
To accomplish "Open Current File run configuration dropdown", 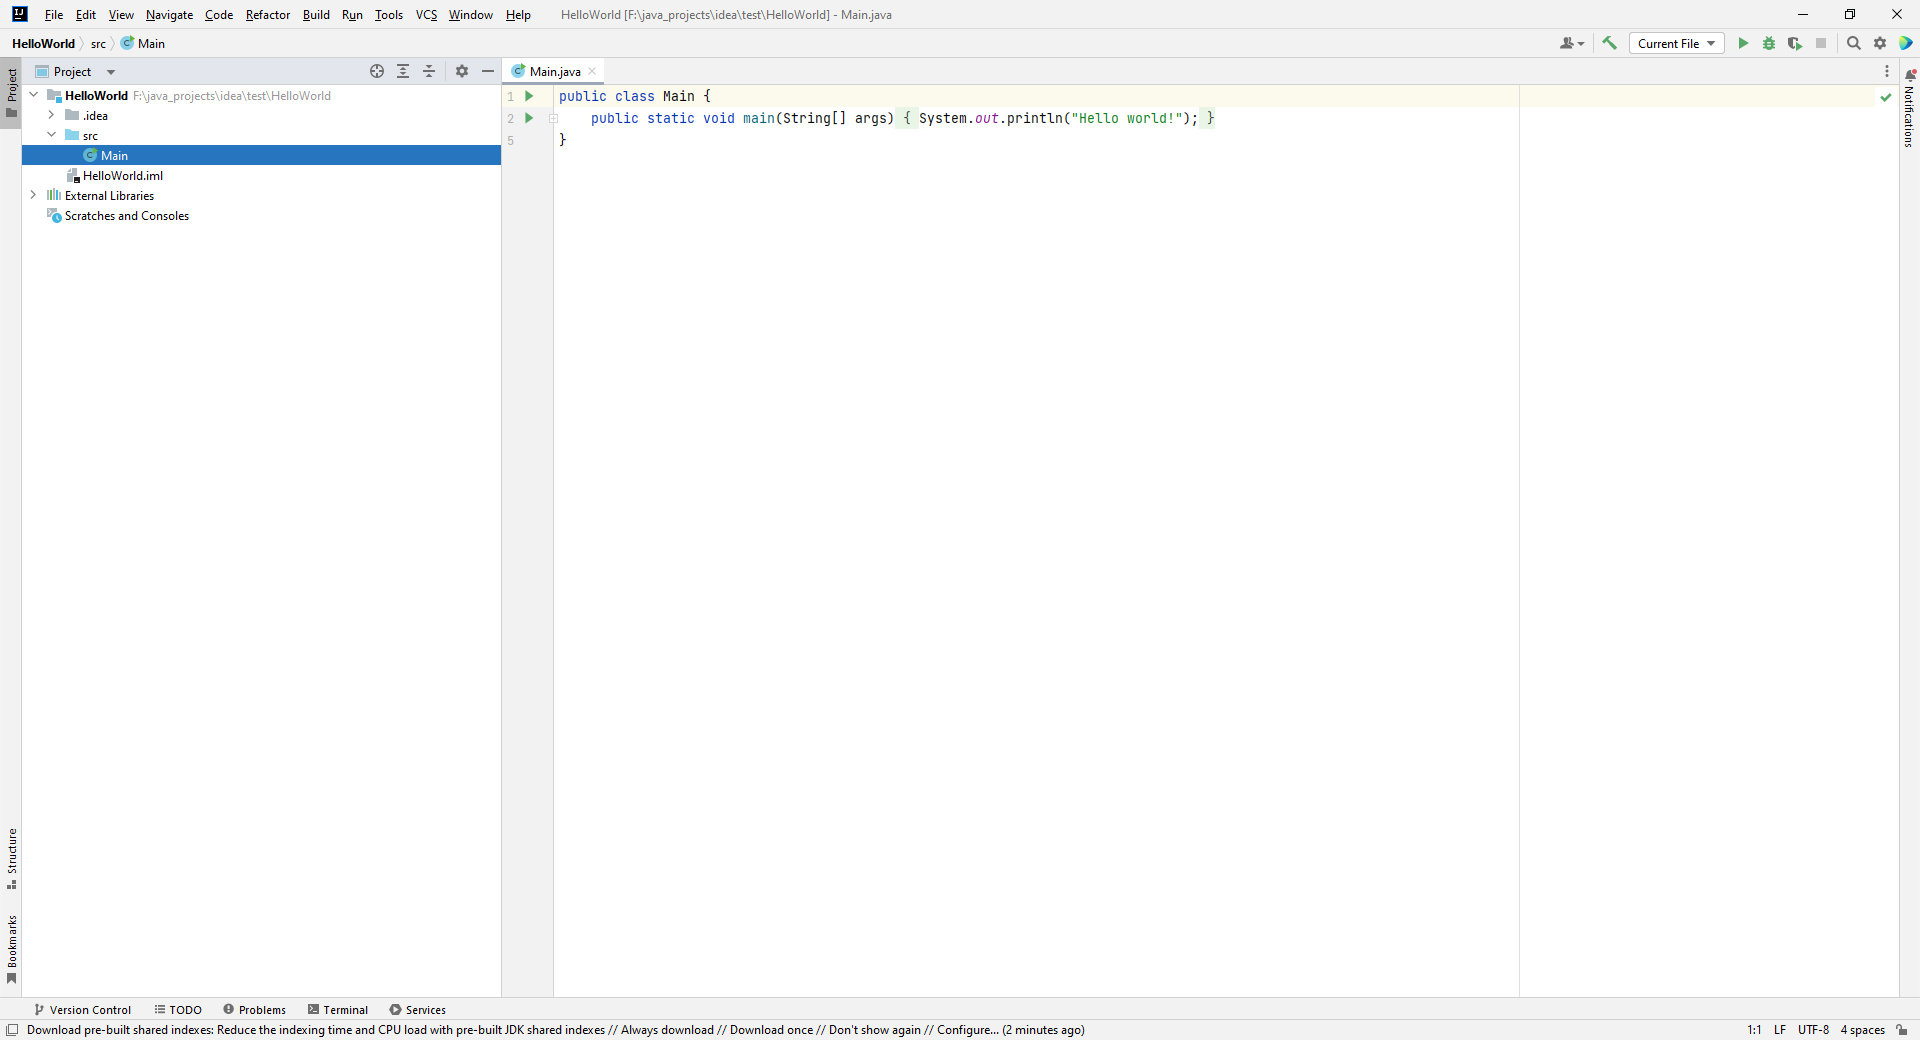I will 1677,43.
